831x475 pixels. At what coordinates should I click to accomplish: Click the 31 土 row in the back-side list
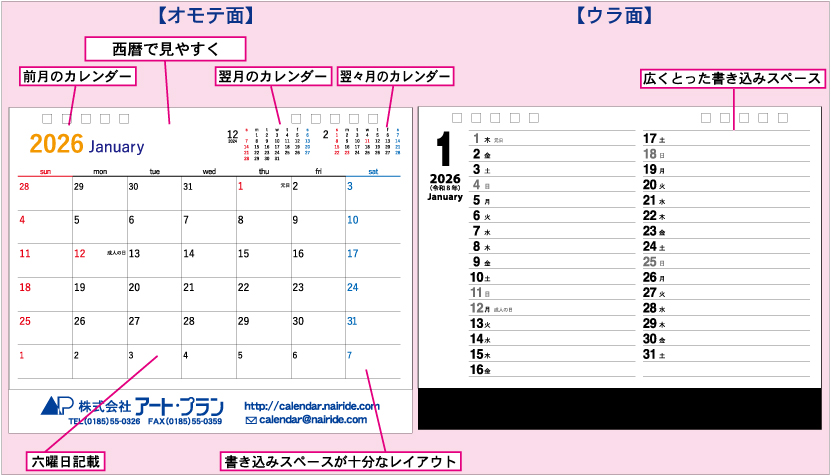click(726, 354)
